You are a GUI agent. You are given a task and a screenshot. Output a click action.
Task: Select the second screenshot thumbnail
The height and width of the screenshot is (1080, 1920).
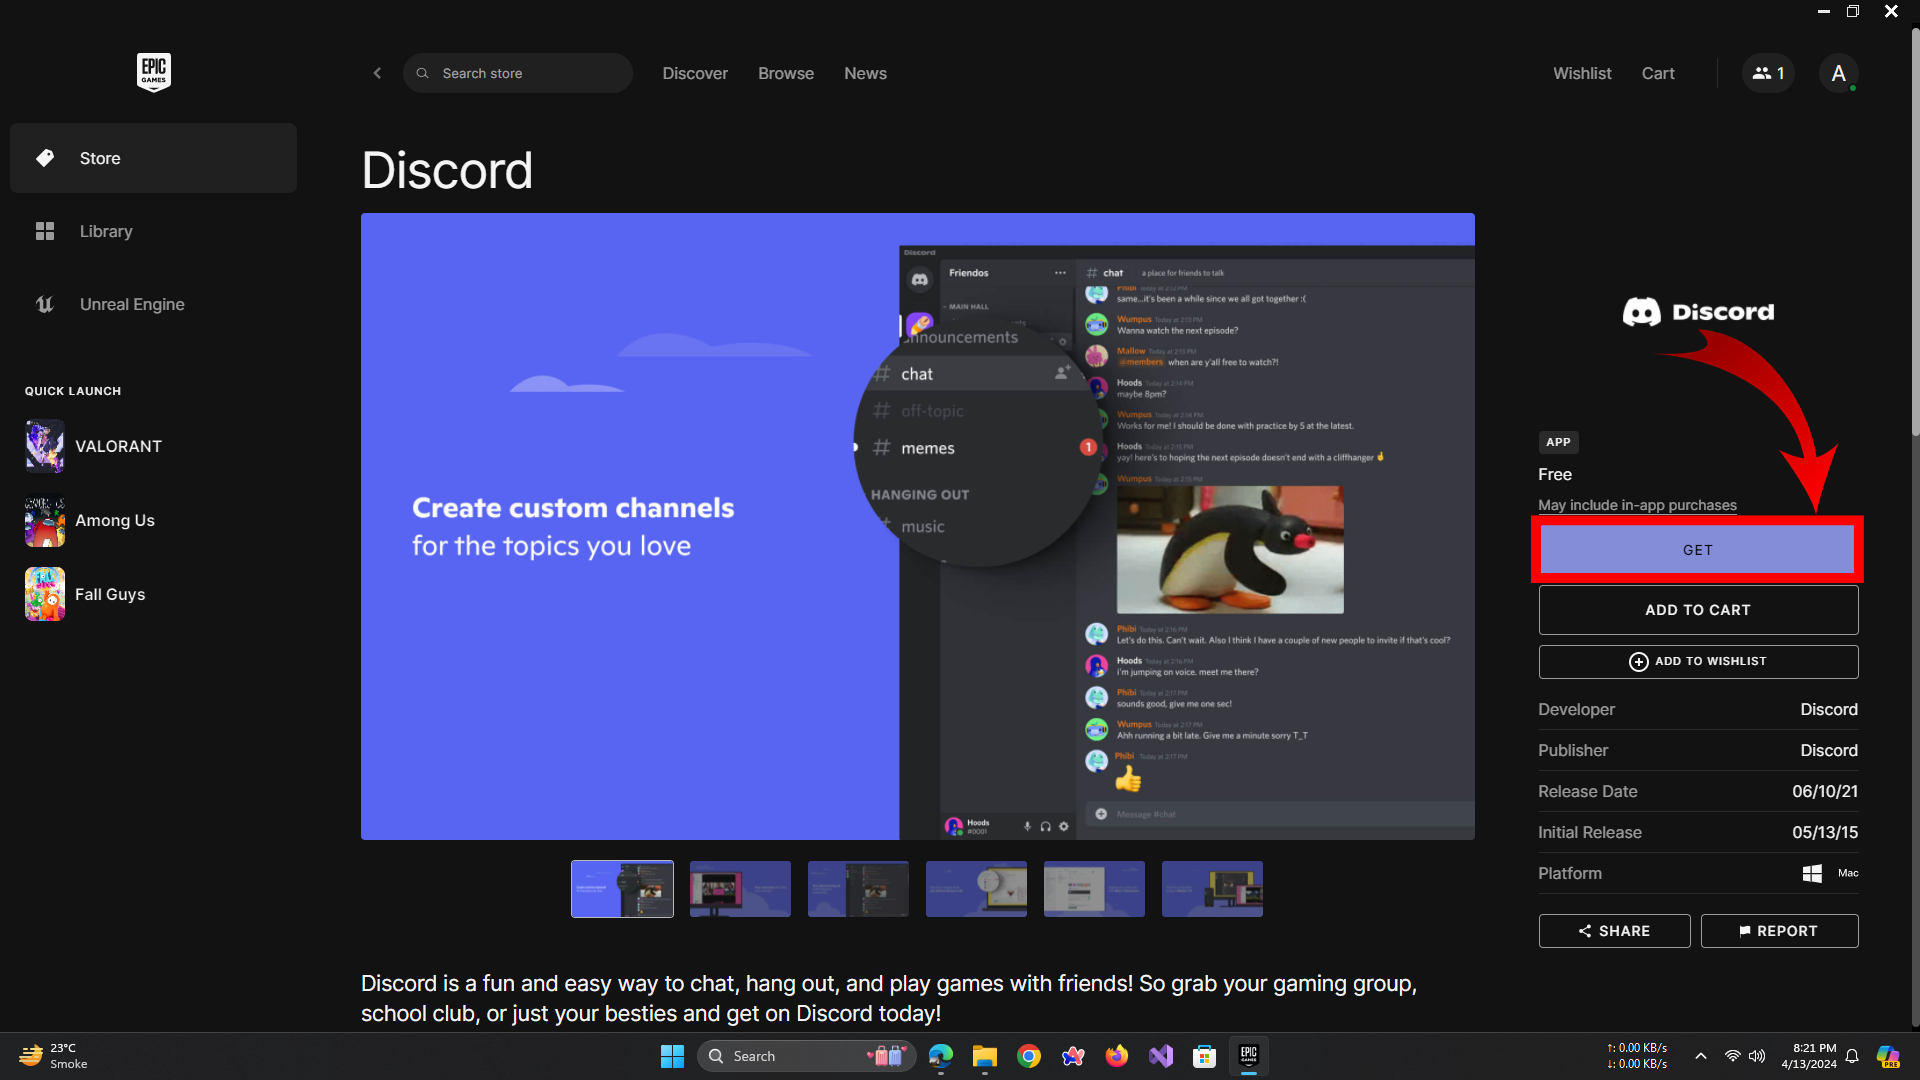(x=740, y=888)
